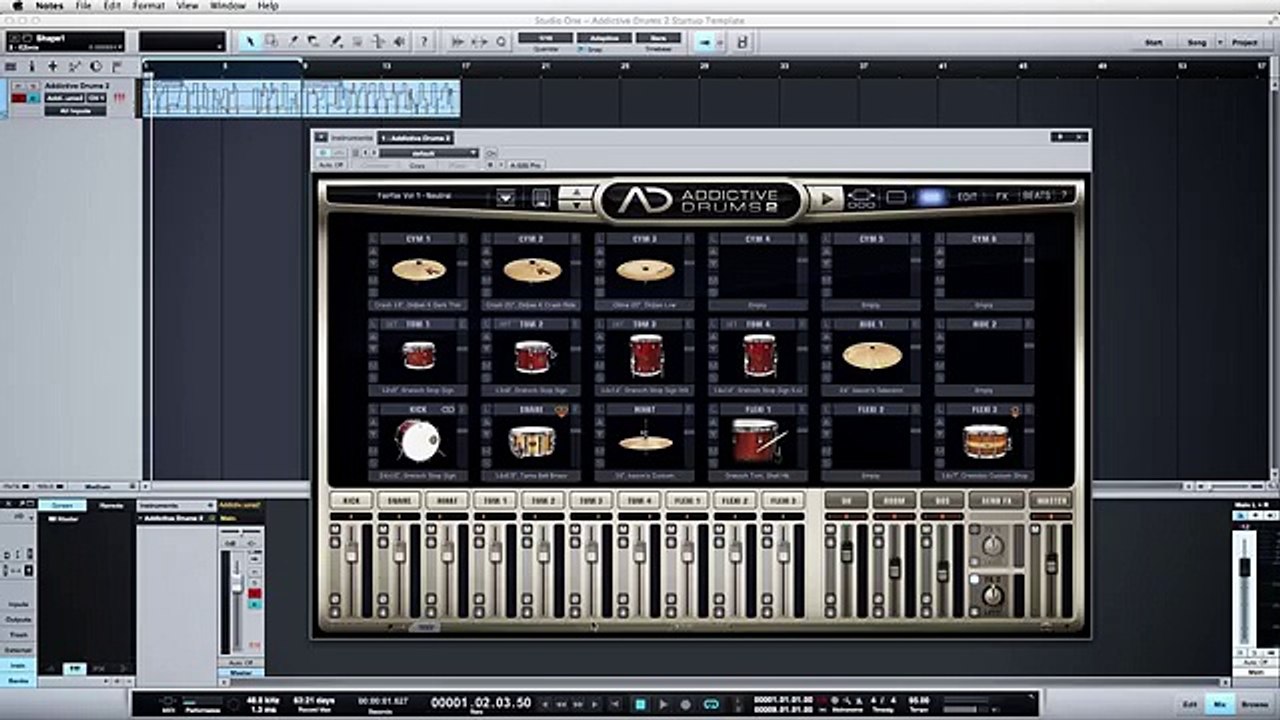The image size is (1280, 720).
Task: Switch to the EDIT page in Addictive Drums
Action: tap(967, 197)
